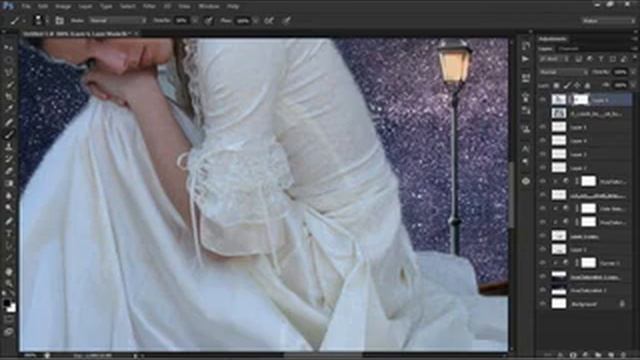The image size is (640, 360).
Task: Select the History Brush tool
Action: coord(9,159)
